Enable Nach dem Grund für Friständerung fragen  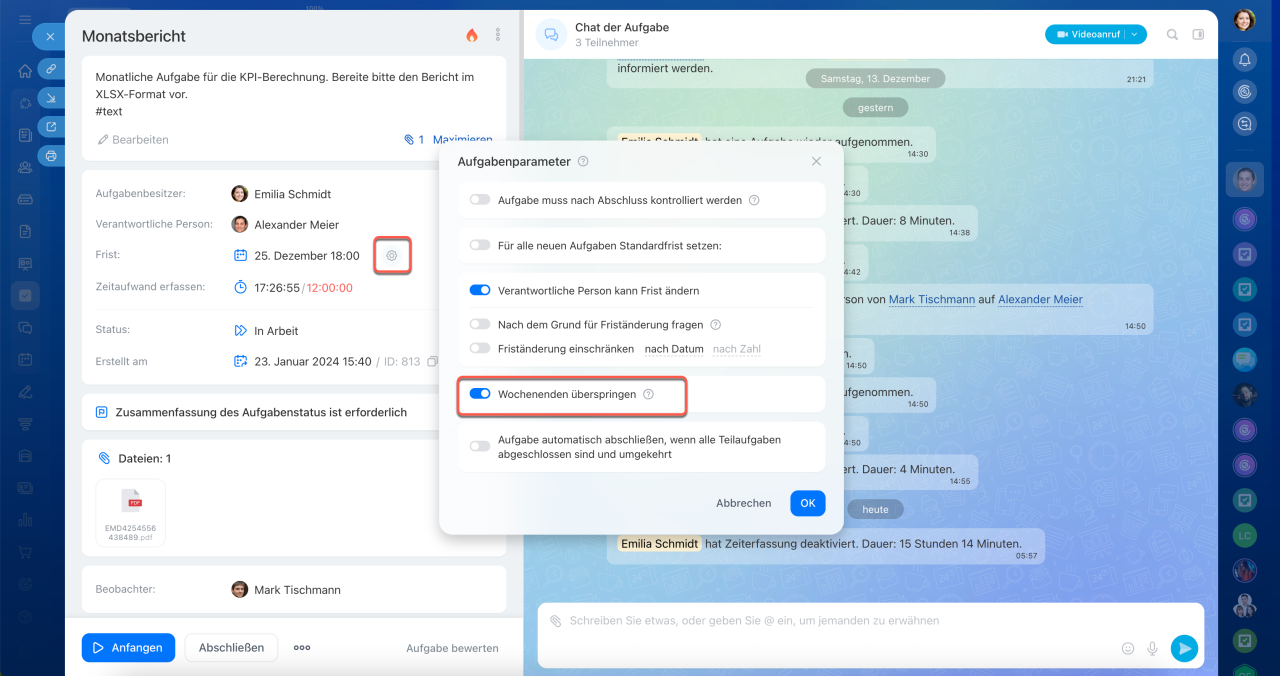(x=480, y=325)
